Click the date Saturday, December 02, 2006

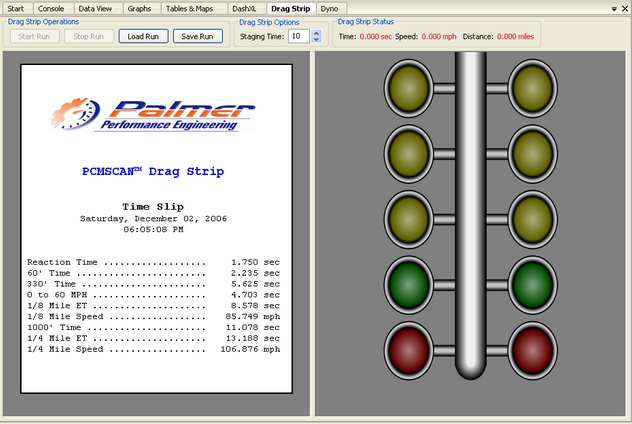click(153, 219)
